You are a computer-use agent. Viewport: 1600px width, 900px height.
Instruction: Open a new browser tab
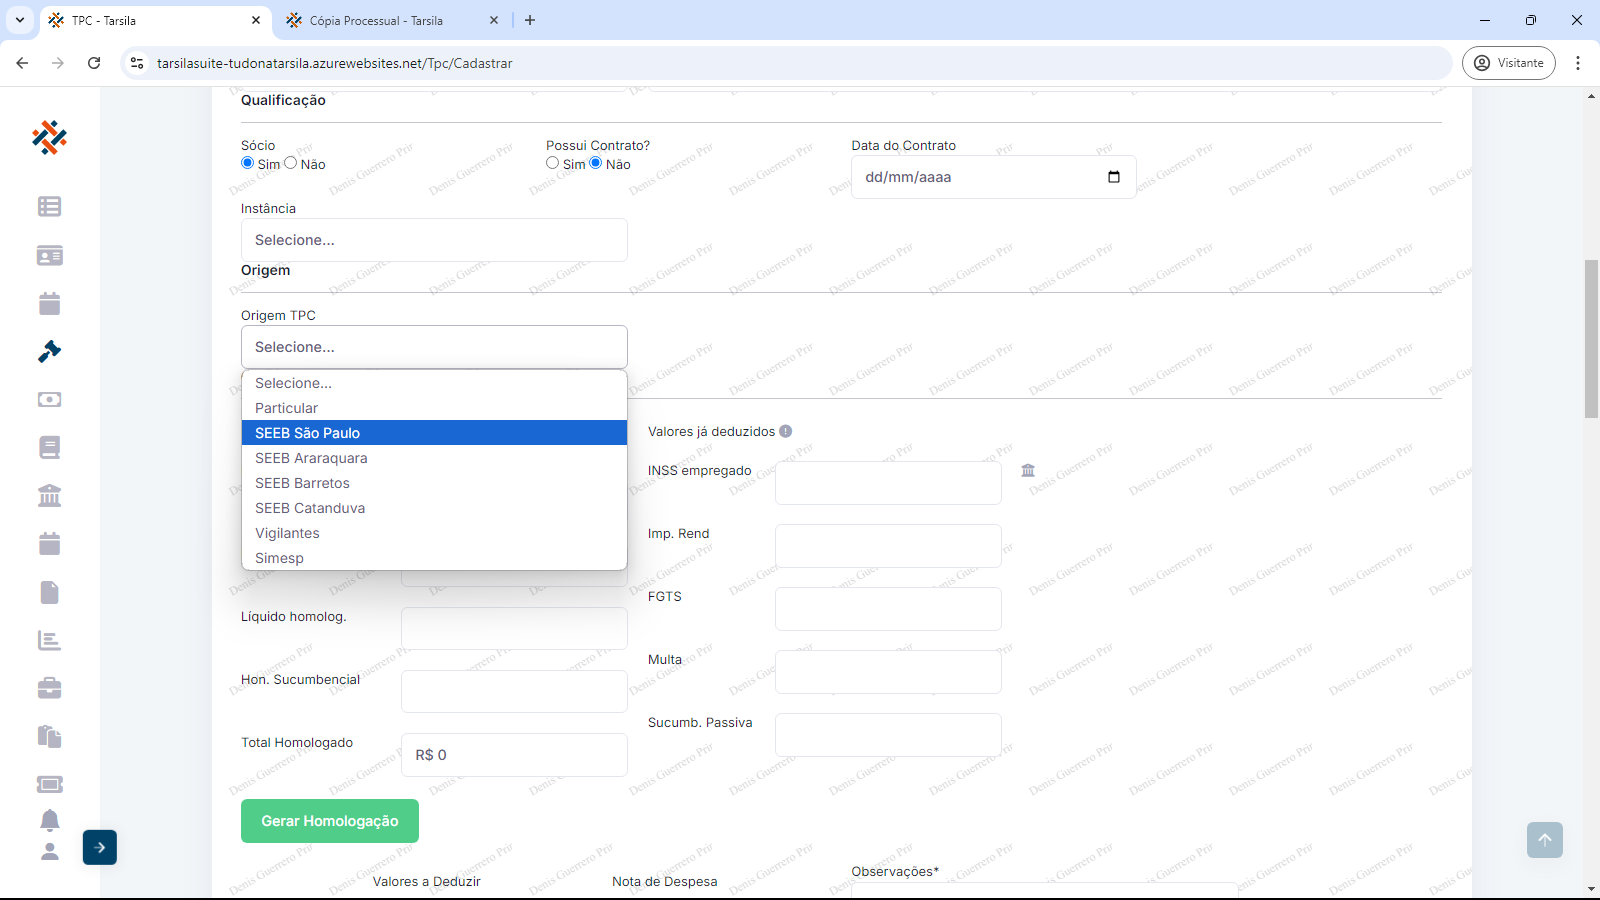530,20
